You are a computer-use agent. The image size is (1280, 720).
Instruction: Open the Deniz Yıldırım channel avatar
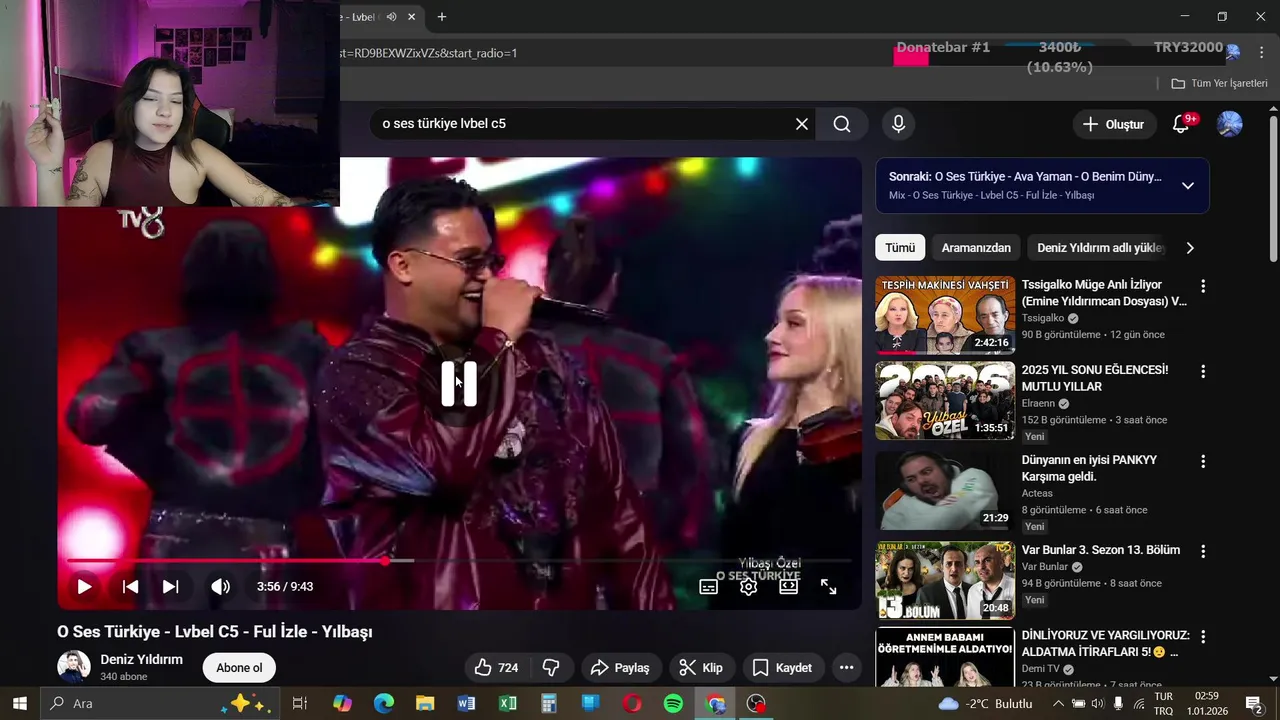[74, 667]
